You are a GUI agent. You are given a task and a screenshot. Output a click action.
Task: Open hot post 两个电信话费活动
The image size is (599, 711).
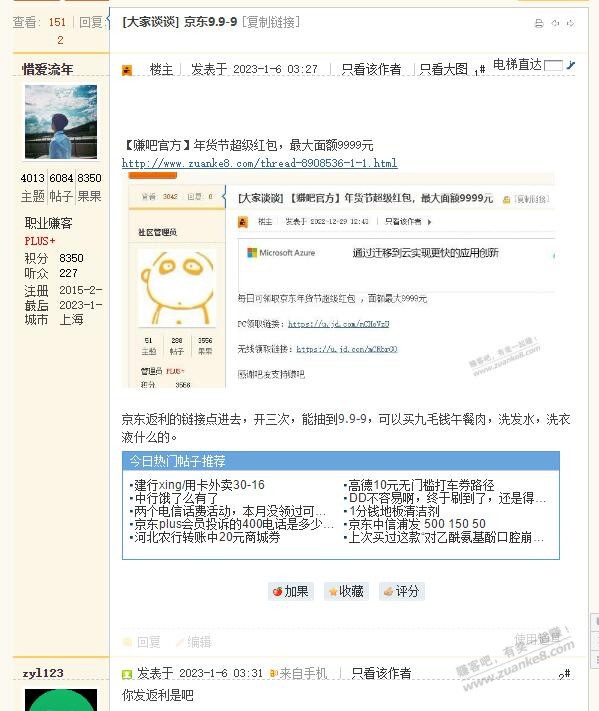click(x=229, y=511)
